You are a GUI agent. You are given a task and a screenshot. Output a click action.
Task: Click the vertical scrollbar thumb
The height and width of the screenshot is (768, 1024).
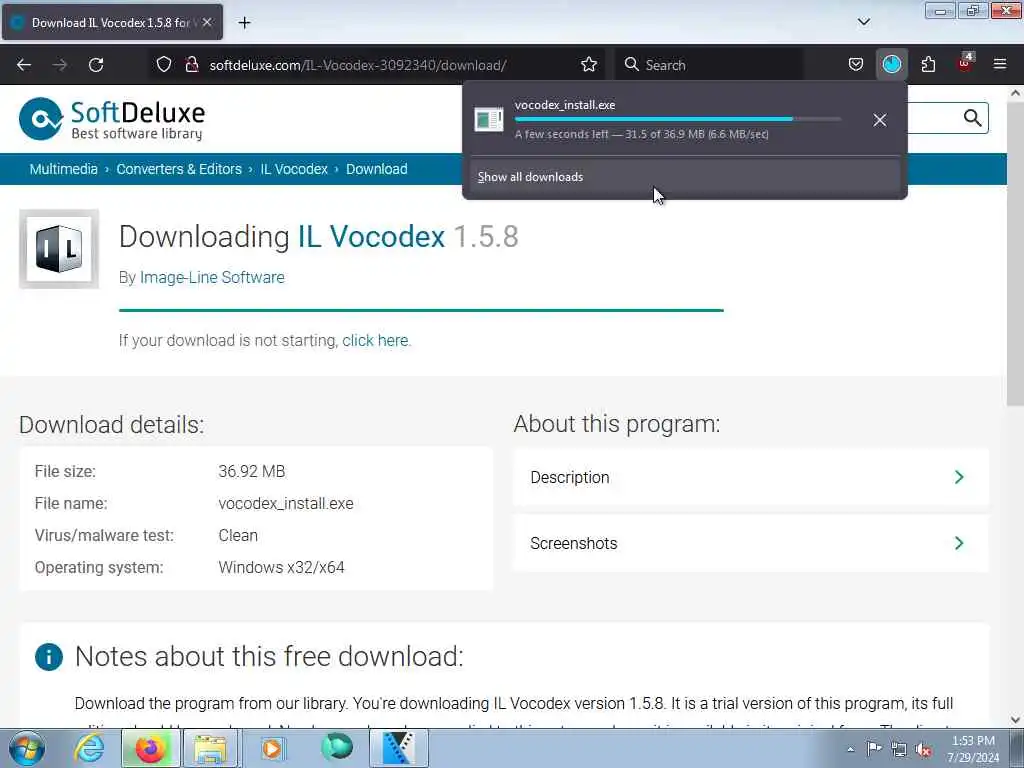click(x=1016, y=255)
